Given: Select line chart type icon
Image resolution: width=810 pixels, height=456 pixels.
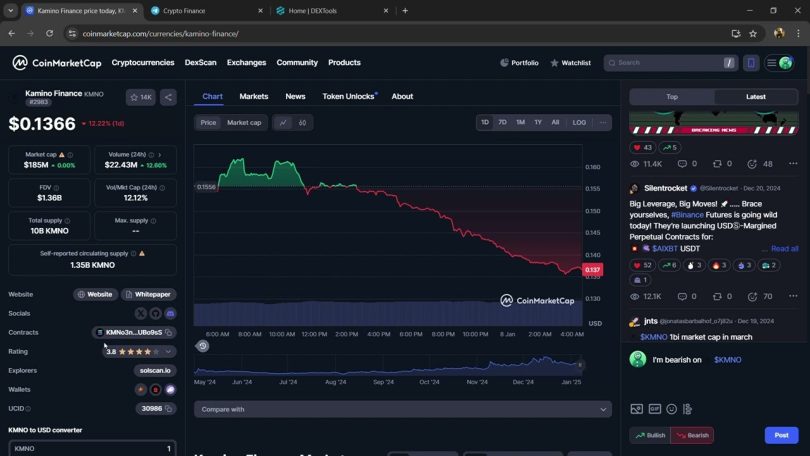Looking at the screenshot, I should [x=283, y=122].
